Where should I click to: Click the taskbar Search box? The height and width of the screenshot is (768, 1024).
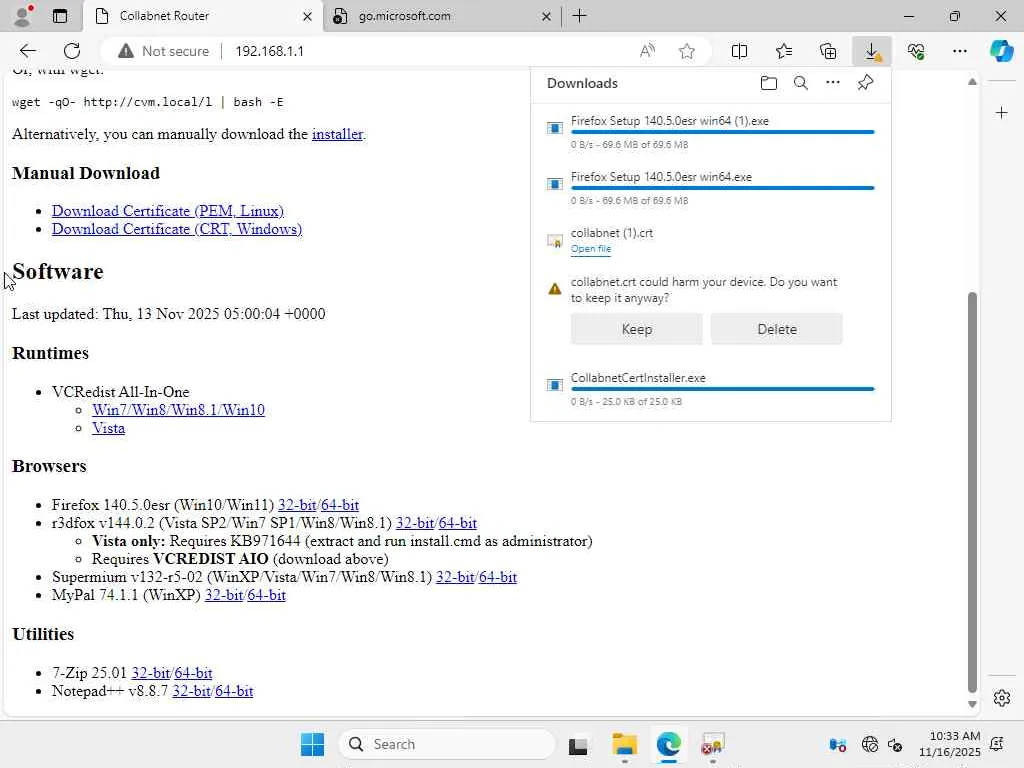pos(447,744)
